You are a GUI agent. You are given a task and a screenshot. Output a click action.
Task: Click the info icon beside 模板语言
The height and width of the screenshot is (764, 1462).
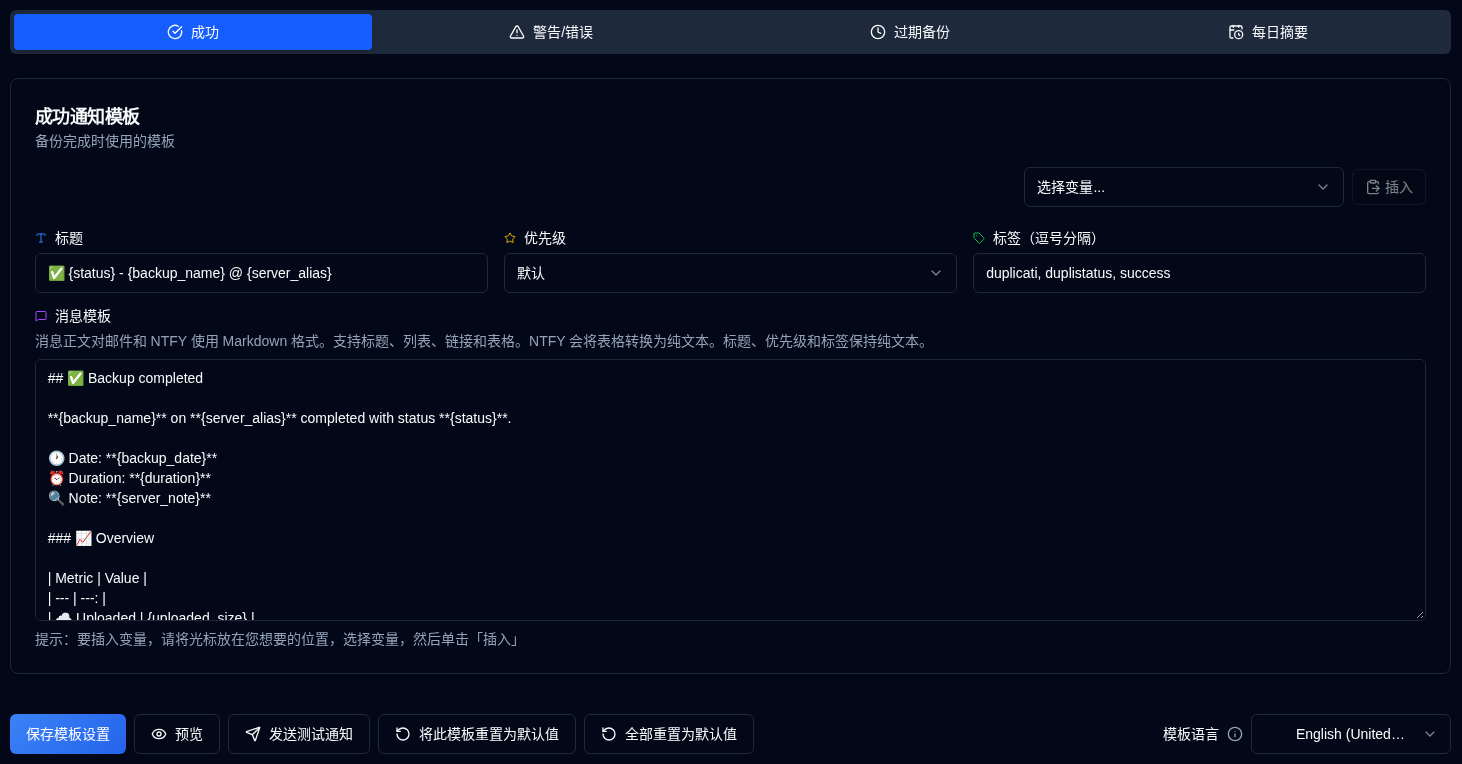tap(1235, 734)
